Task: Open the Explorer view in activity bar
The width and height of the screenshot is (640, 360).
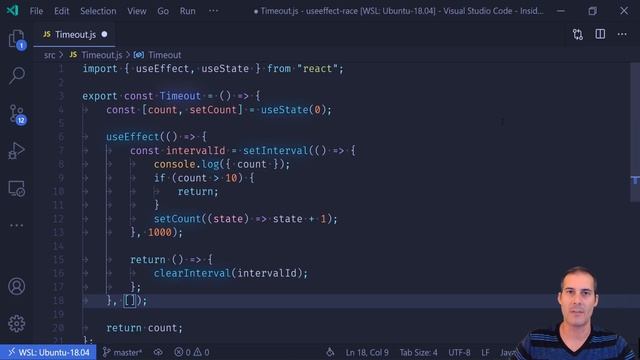Action: (x=16, y=39)
